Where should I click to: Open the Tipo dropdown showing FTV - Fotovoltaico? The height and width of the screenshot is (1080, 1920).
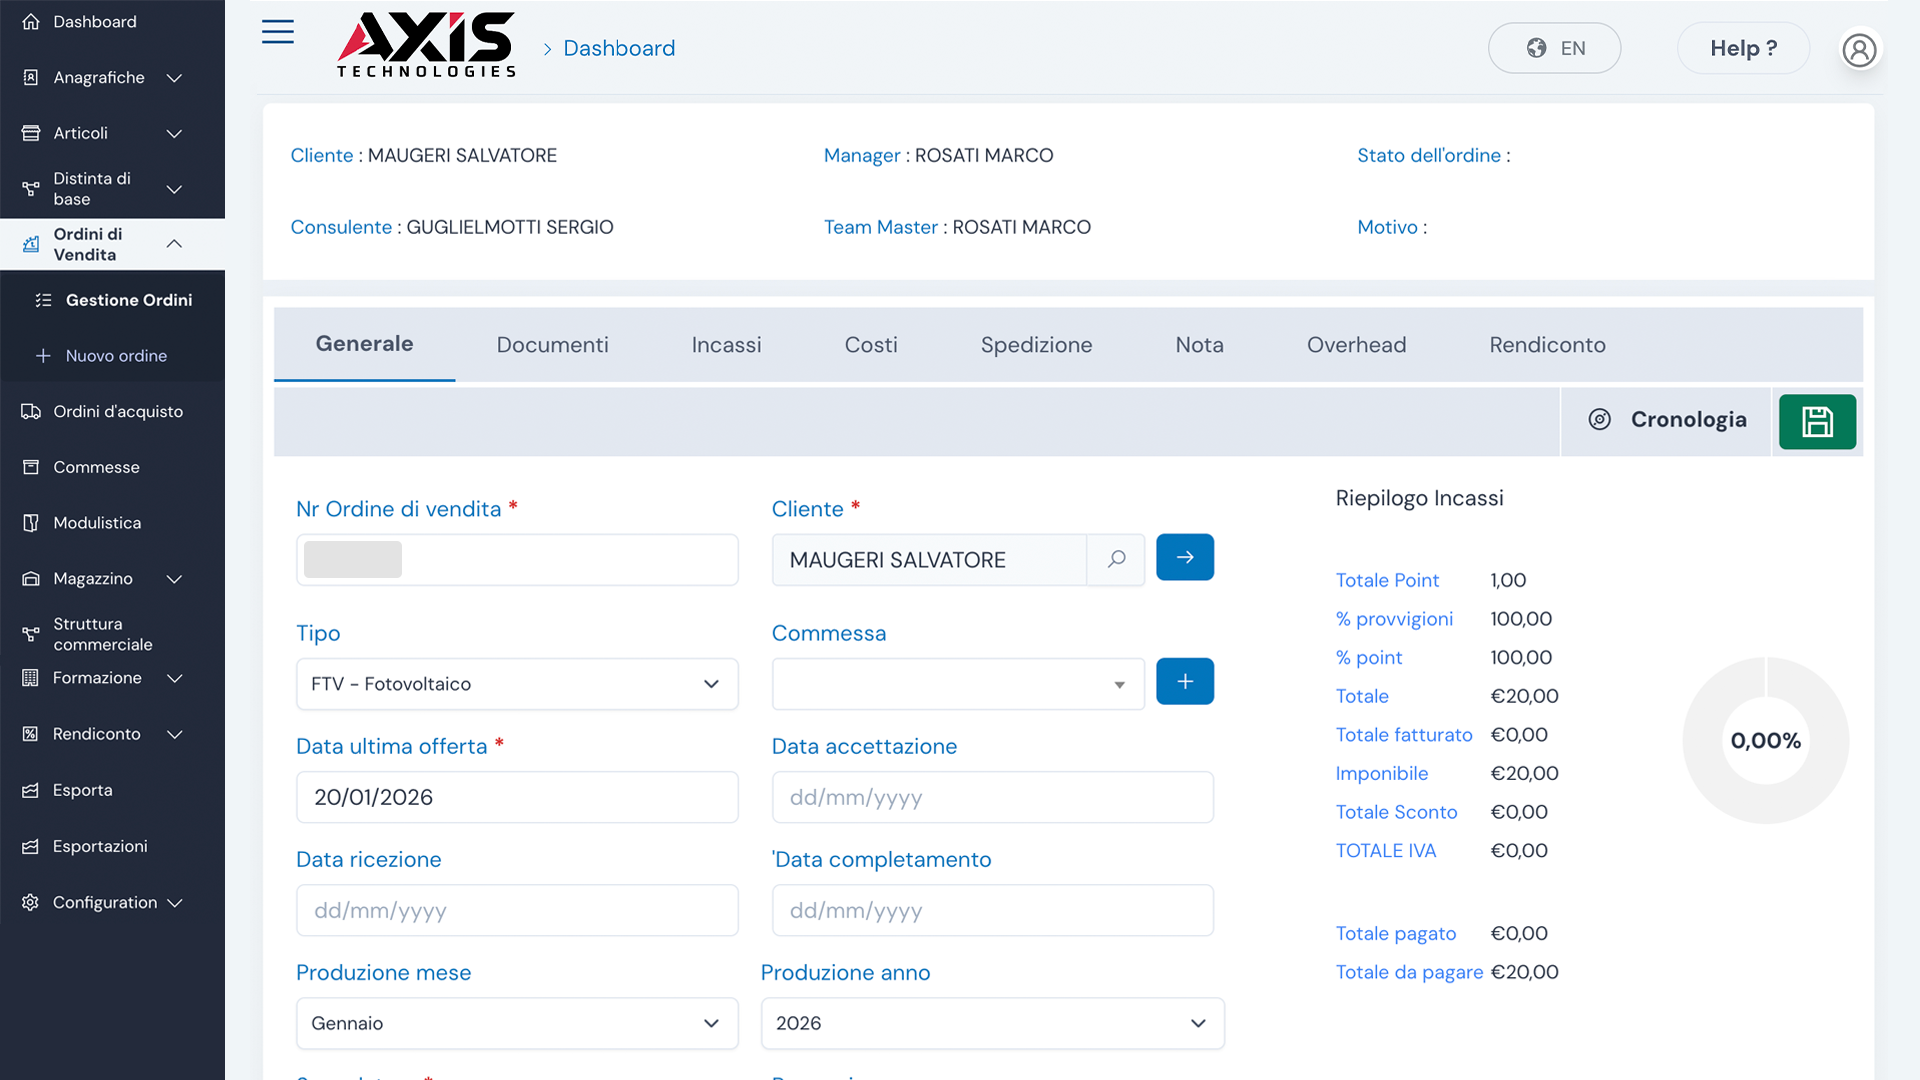coord(517,684)
